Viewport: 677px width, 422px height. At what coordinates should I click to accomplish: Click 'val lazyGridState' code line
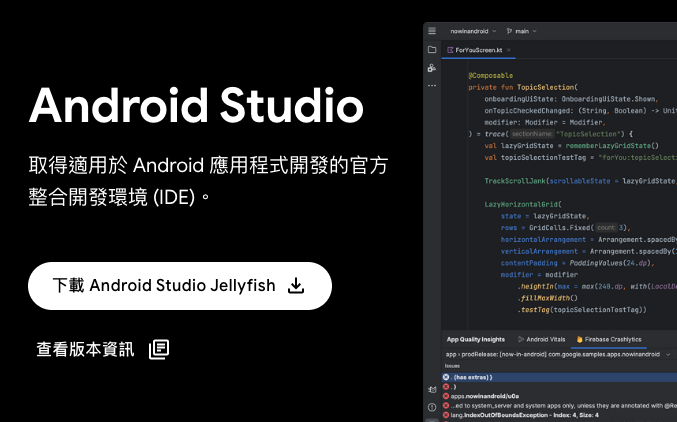point(572,146)
